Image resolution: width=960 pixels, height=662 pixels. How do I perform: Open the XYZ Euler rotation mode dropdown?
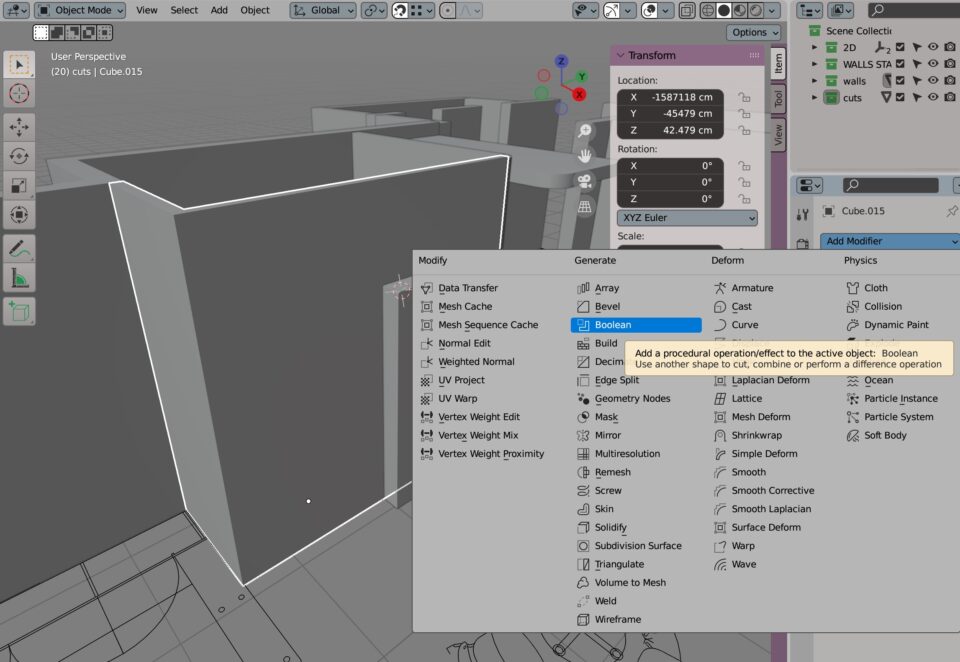[x=687, y=218]
